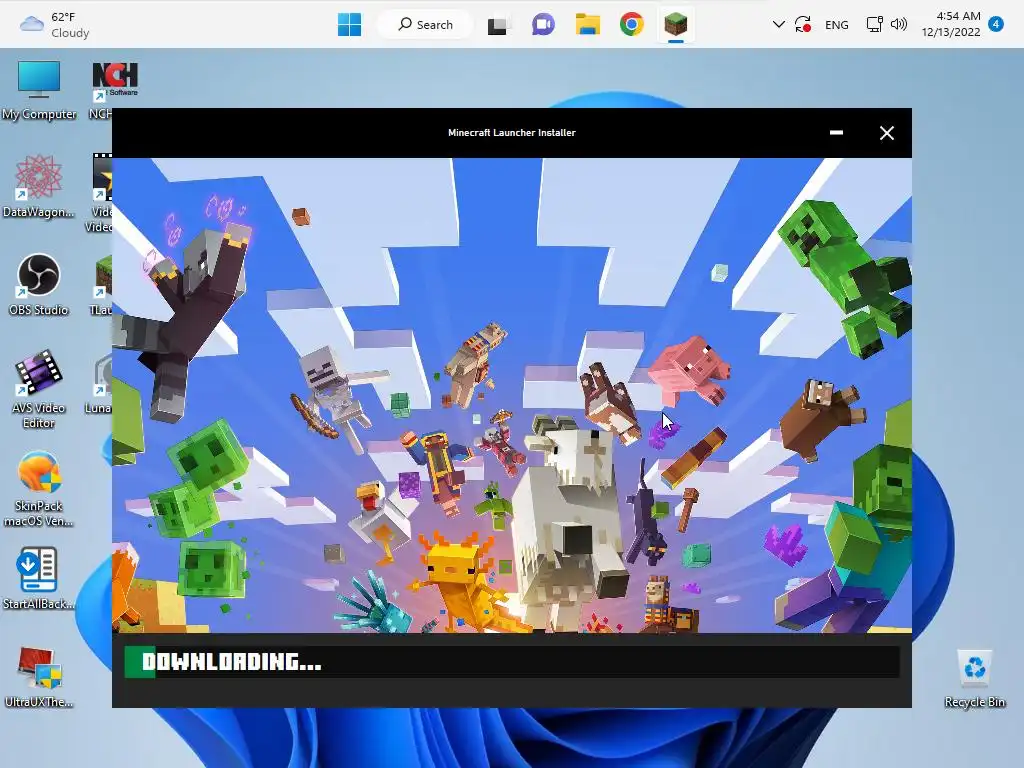Open the weather widget showing 62°F Cloudy

pyautogui.click(x=55, y=25)
